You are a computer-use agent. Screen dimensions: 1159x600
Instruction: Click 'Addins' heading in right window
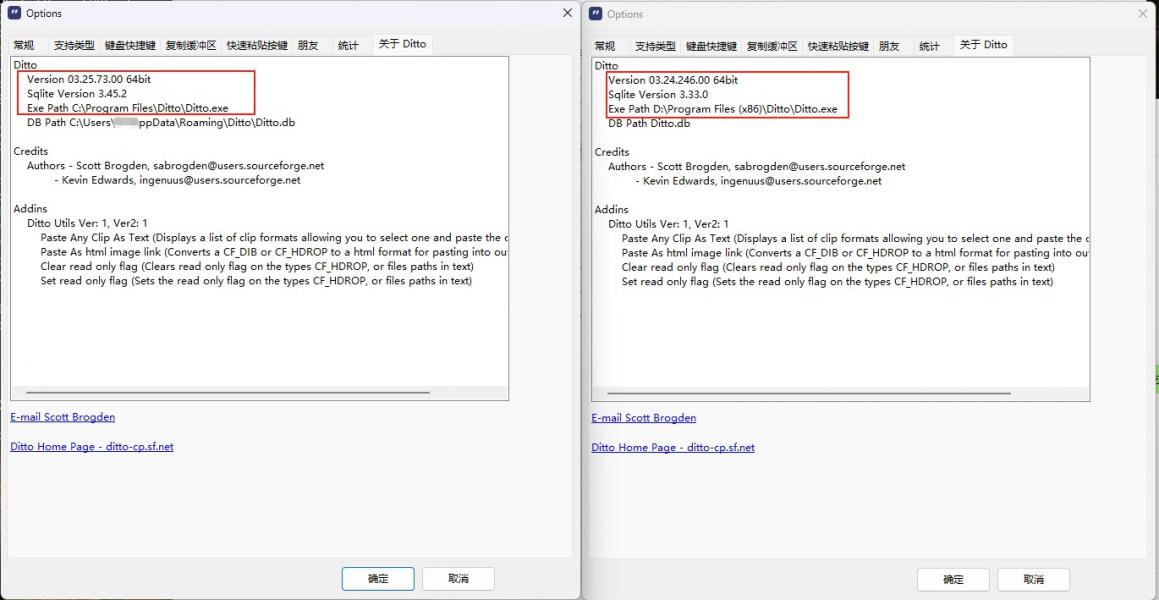(x=612, y=210)
